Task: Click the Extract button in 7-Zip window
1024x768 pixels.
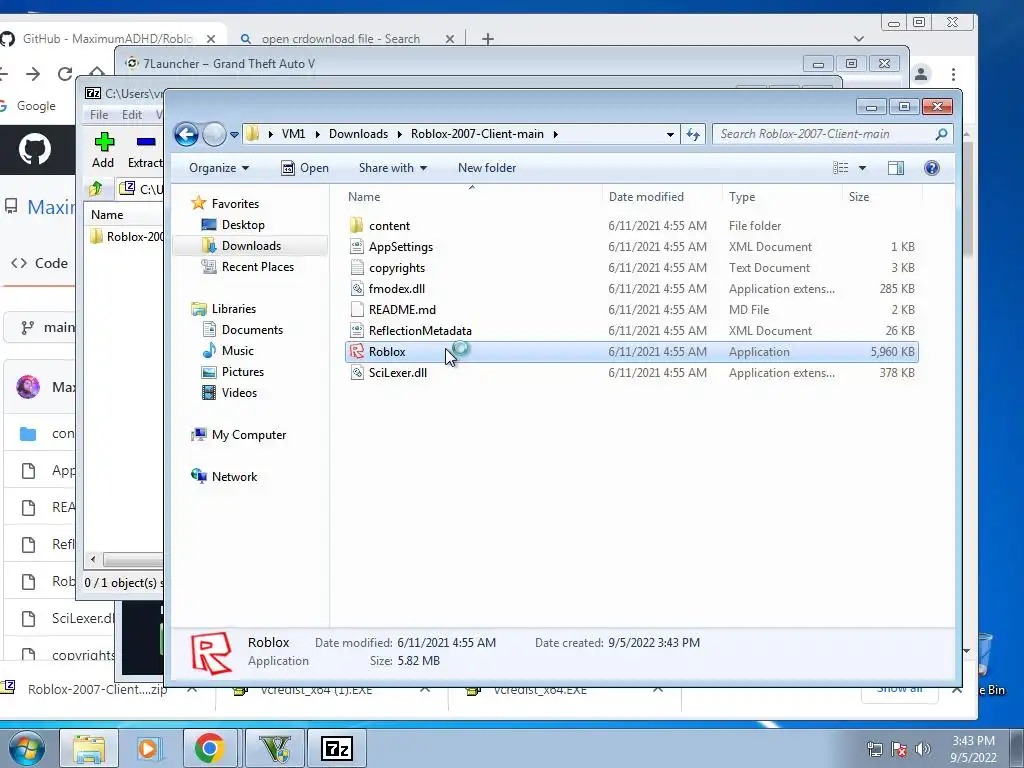Action: [145, 150]
